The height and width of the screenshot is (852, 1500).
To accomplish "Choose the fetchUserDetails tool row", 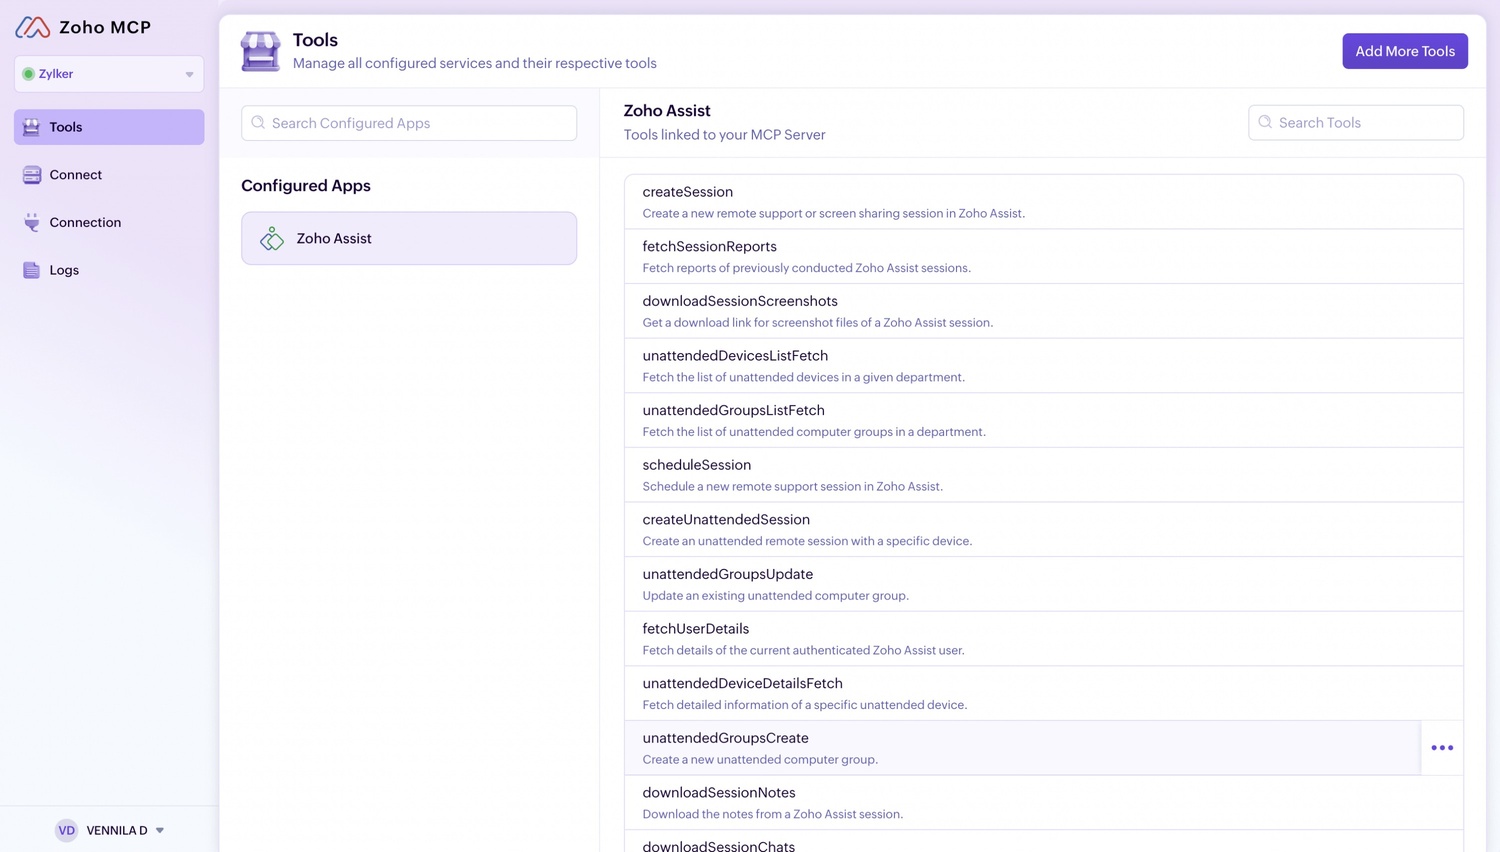I will coord(1043,639).
